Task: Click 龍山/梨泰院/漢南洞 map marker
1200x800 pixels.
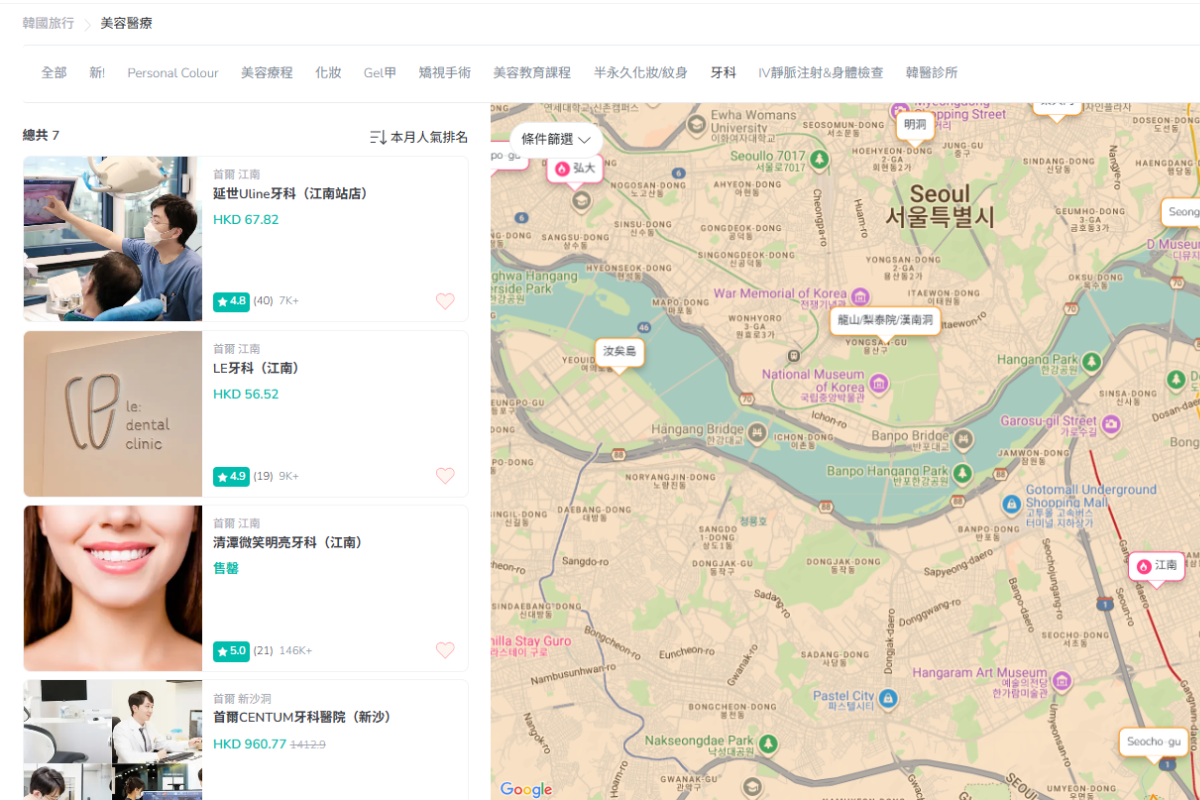Action: click(885, 320)
